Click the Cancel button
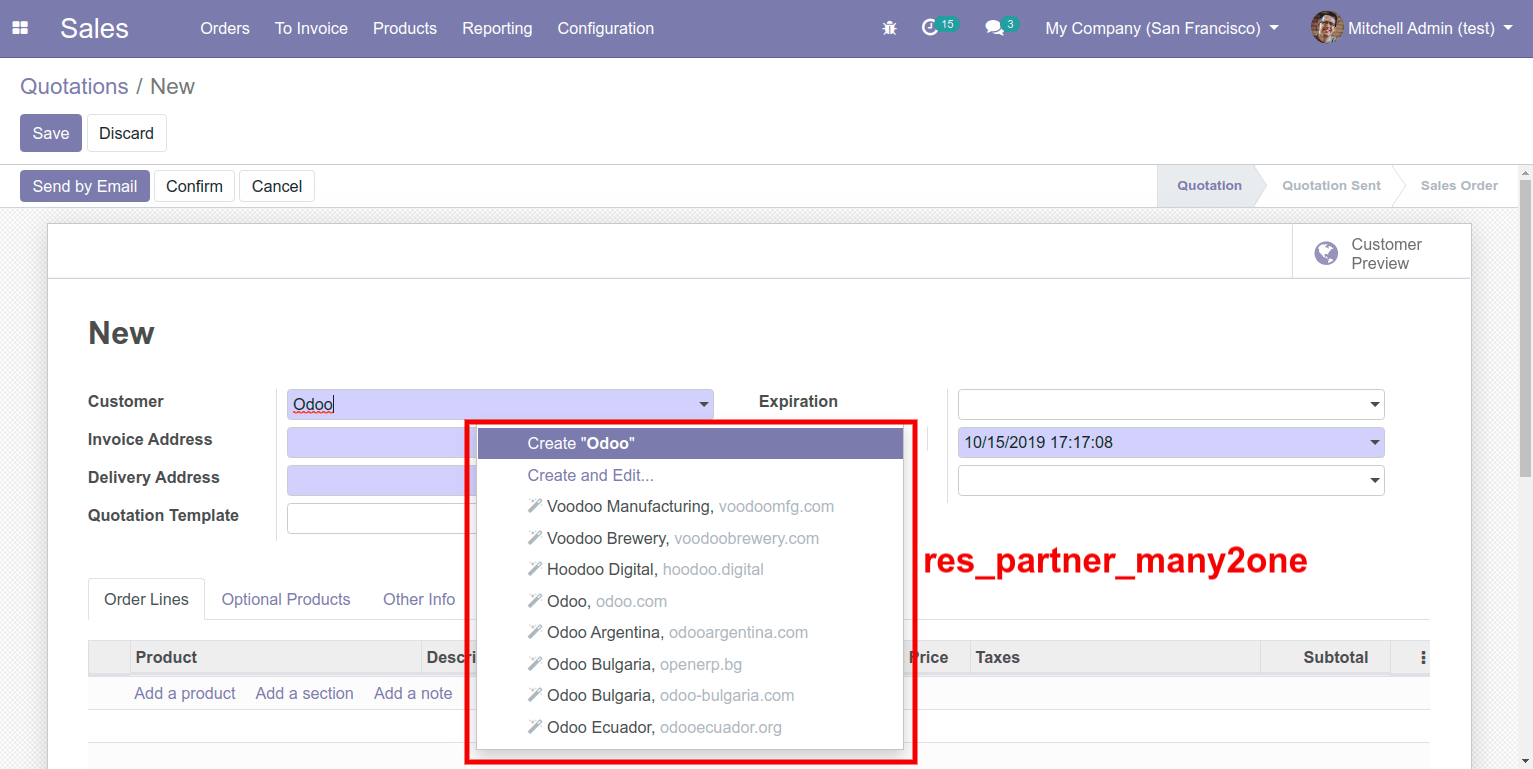Image resolution: width=1533 pixels, height=769 pixels. click(x=277, y=186)
